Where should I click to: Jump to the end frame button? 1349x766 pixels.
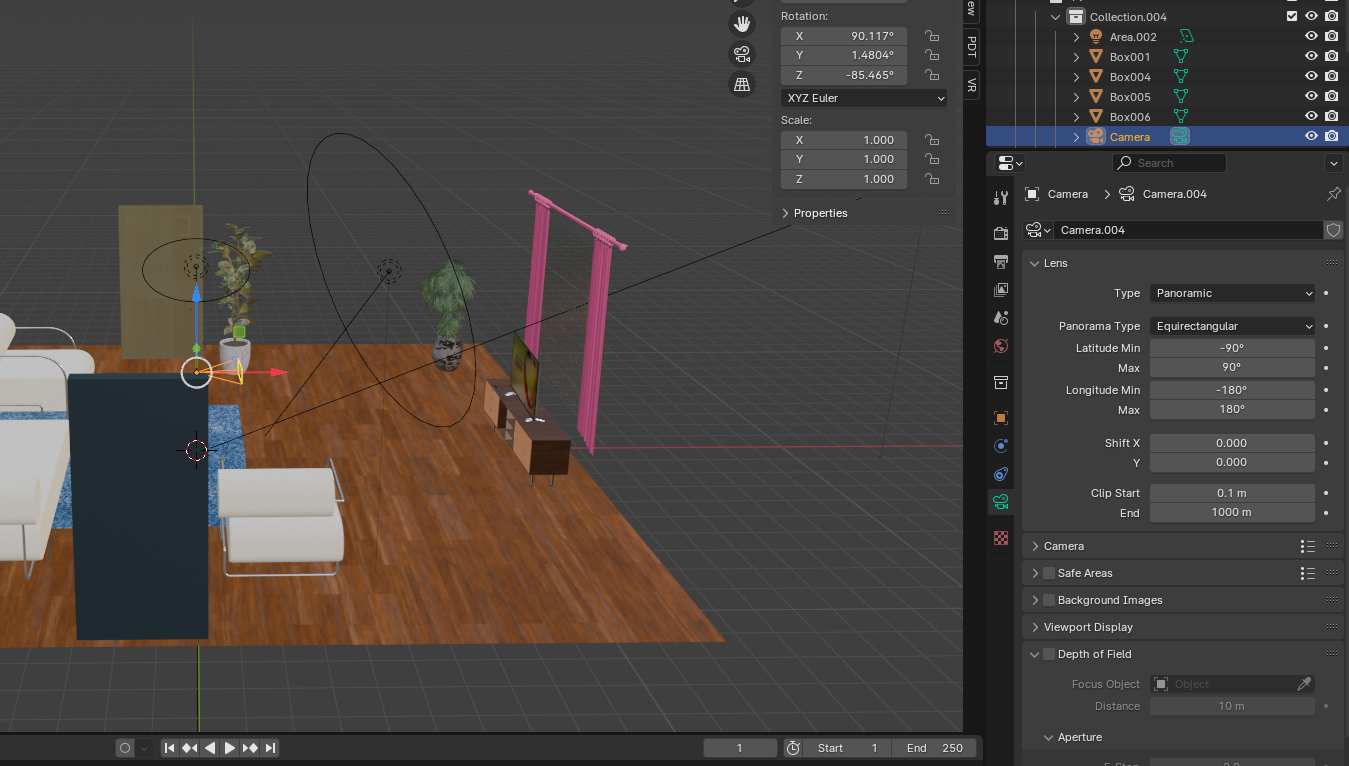coord(271,748)
